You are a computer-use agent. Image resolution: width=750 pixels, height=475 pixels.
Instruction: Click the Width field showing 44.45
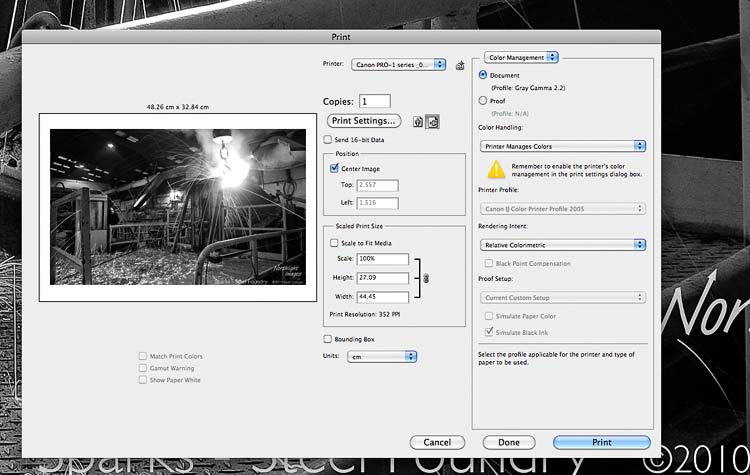[x=383, y=297]
